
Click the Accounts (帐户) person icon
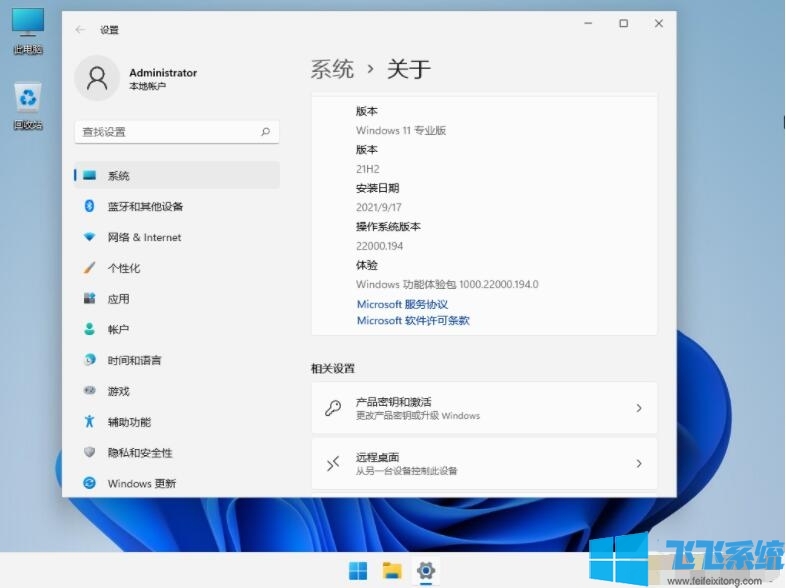[x=89, y=329]
